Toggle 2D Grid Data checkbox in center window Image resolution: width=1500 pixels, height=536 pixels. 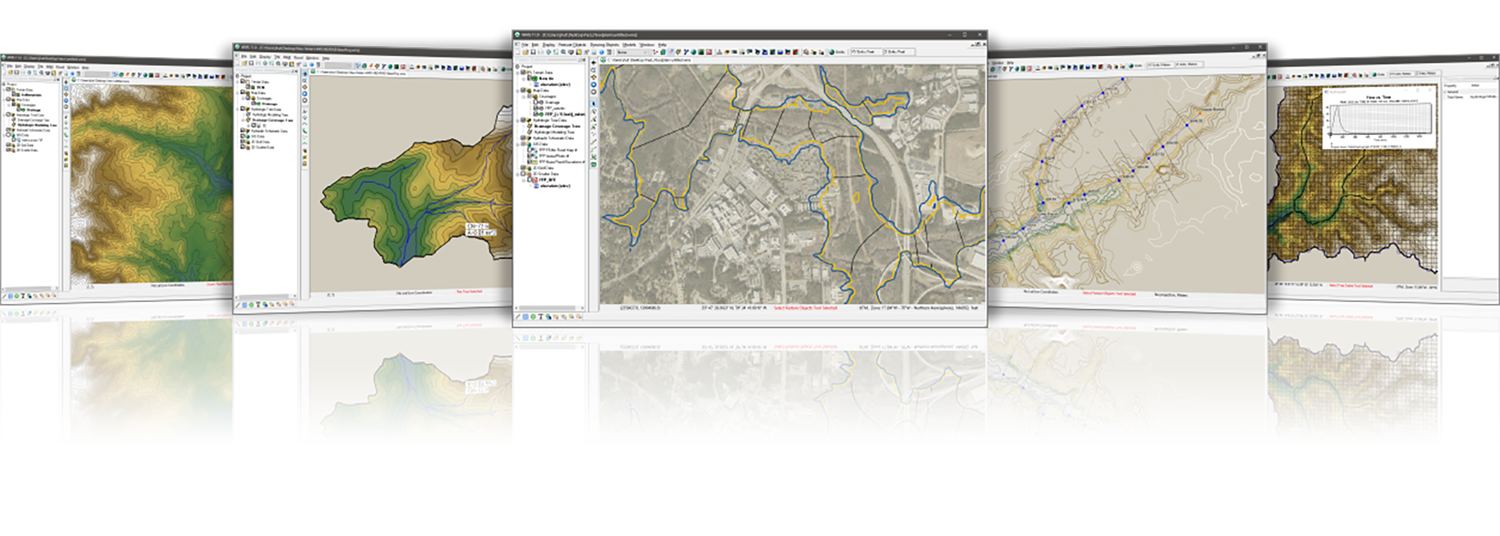click(x=523, y=168)
